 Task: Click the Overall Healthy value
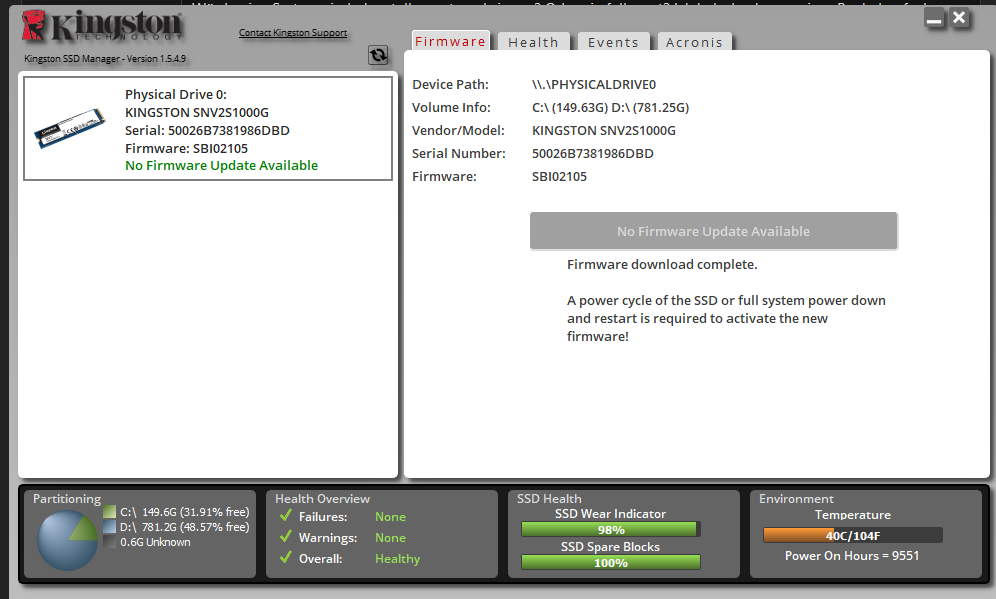coord(398,559)
